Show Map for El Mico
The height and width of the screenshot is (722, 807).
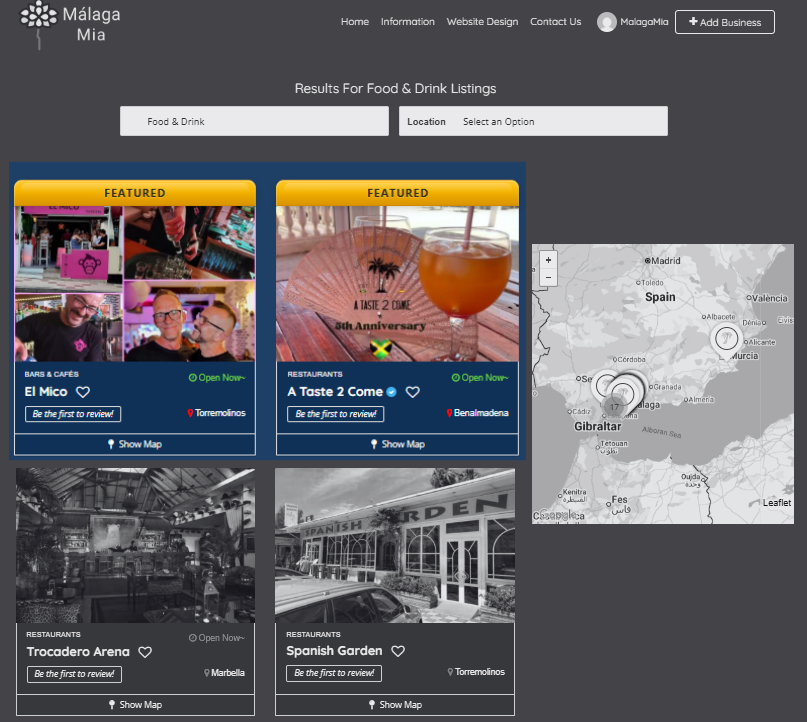(x=135, y=444)
